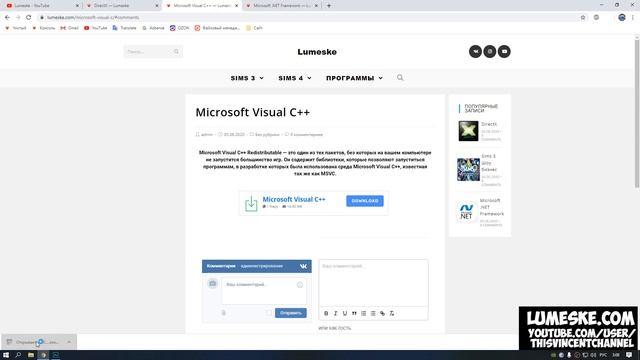Open the Chrome profile avatar
The width and height of the screenshot is (640, 360).
pyautogui.click(x=622, y=17)
